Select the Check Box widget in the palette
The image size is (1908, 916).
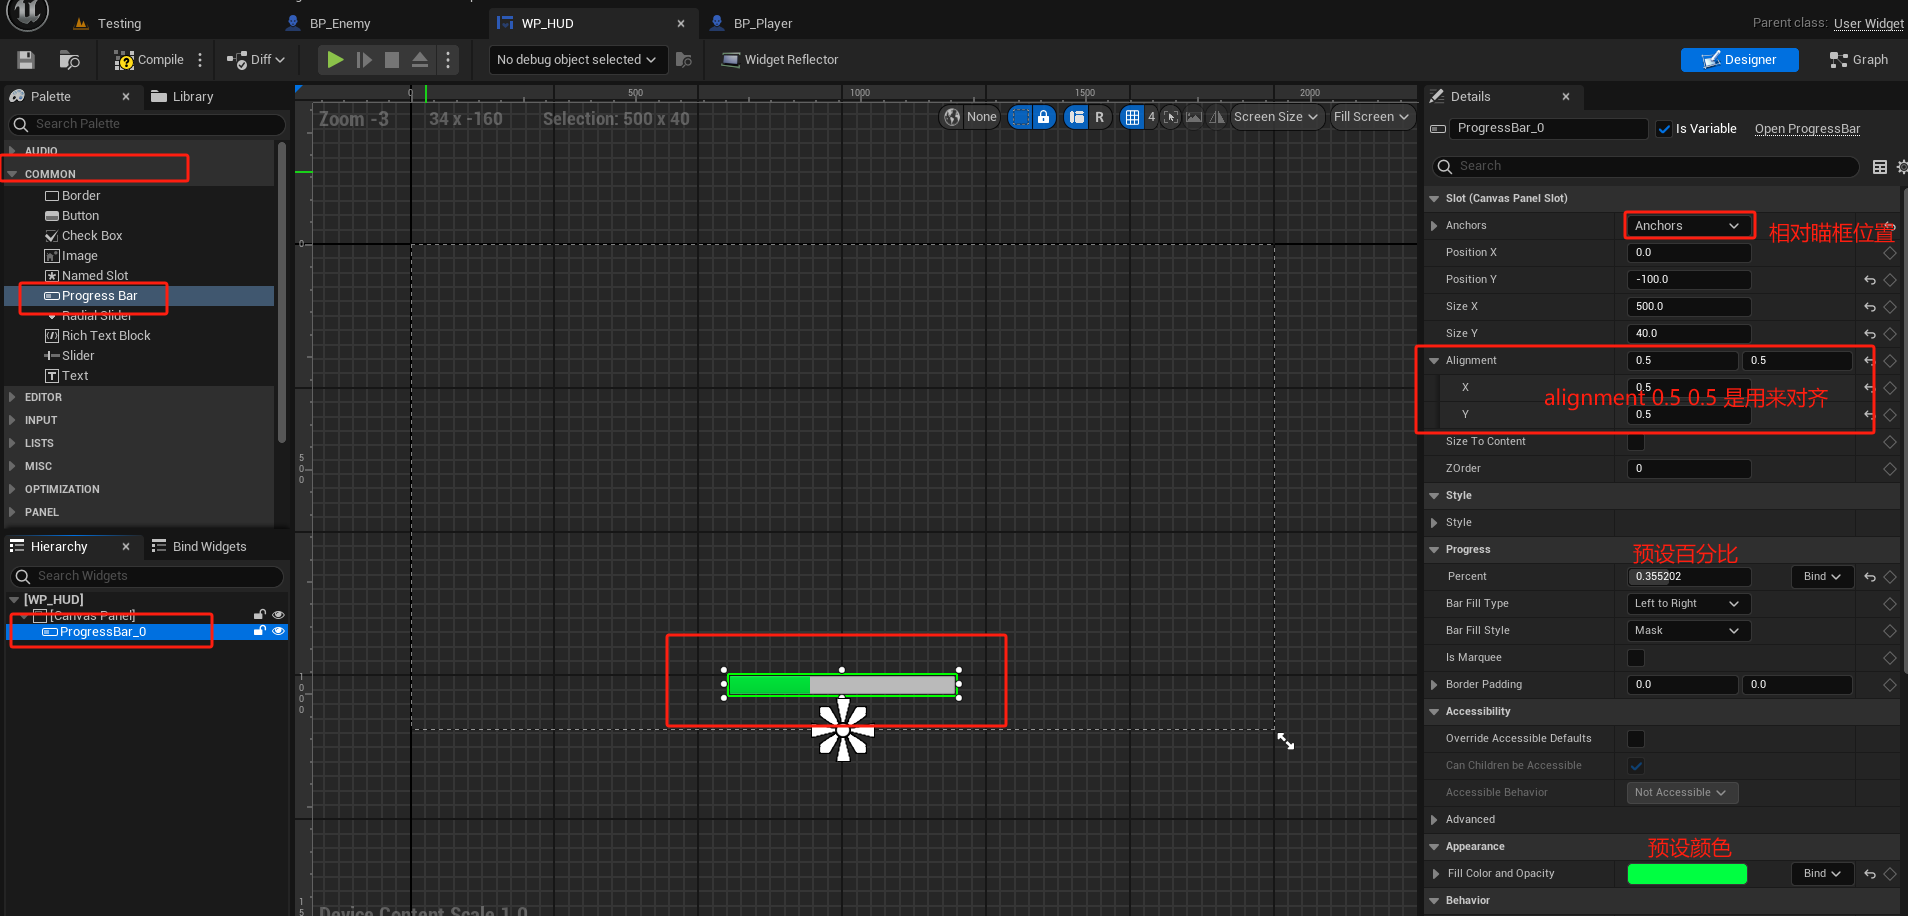[x=84, y=236]
